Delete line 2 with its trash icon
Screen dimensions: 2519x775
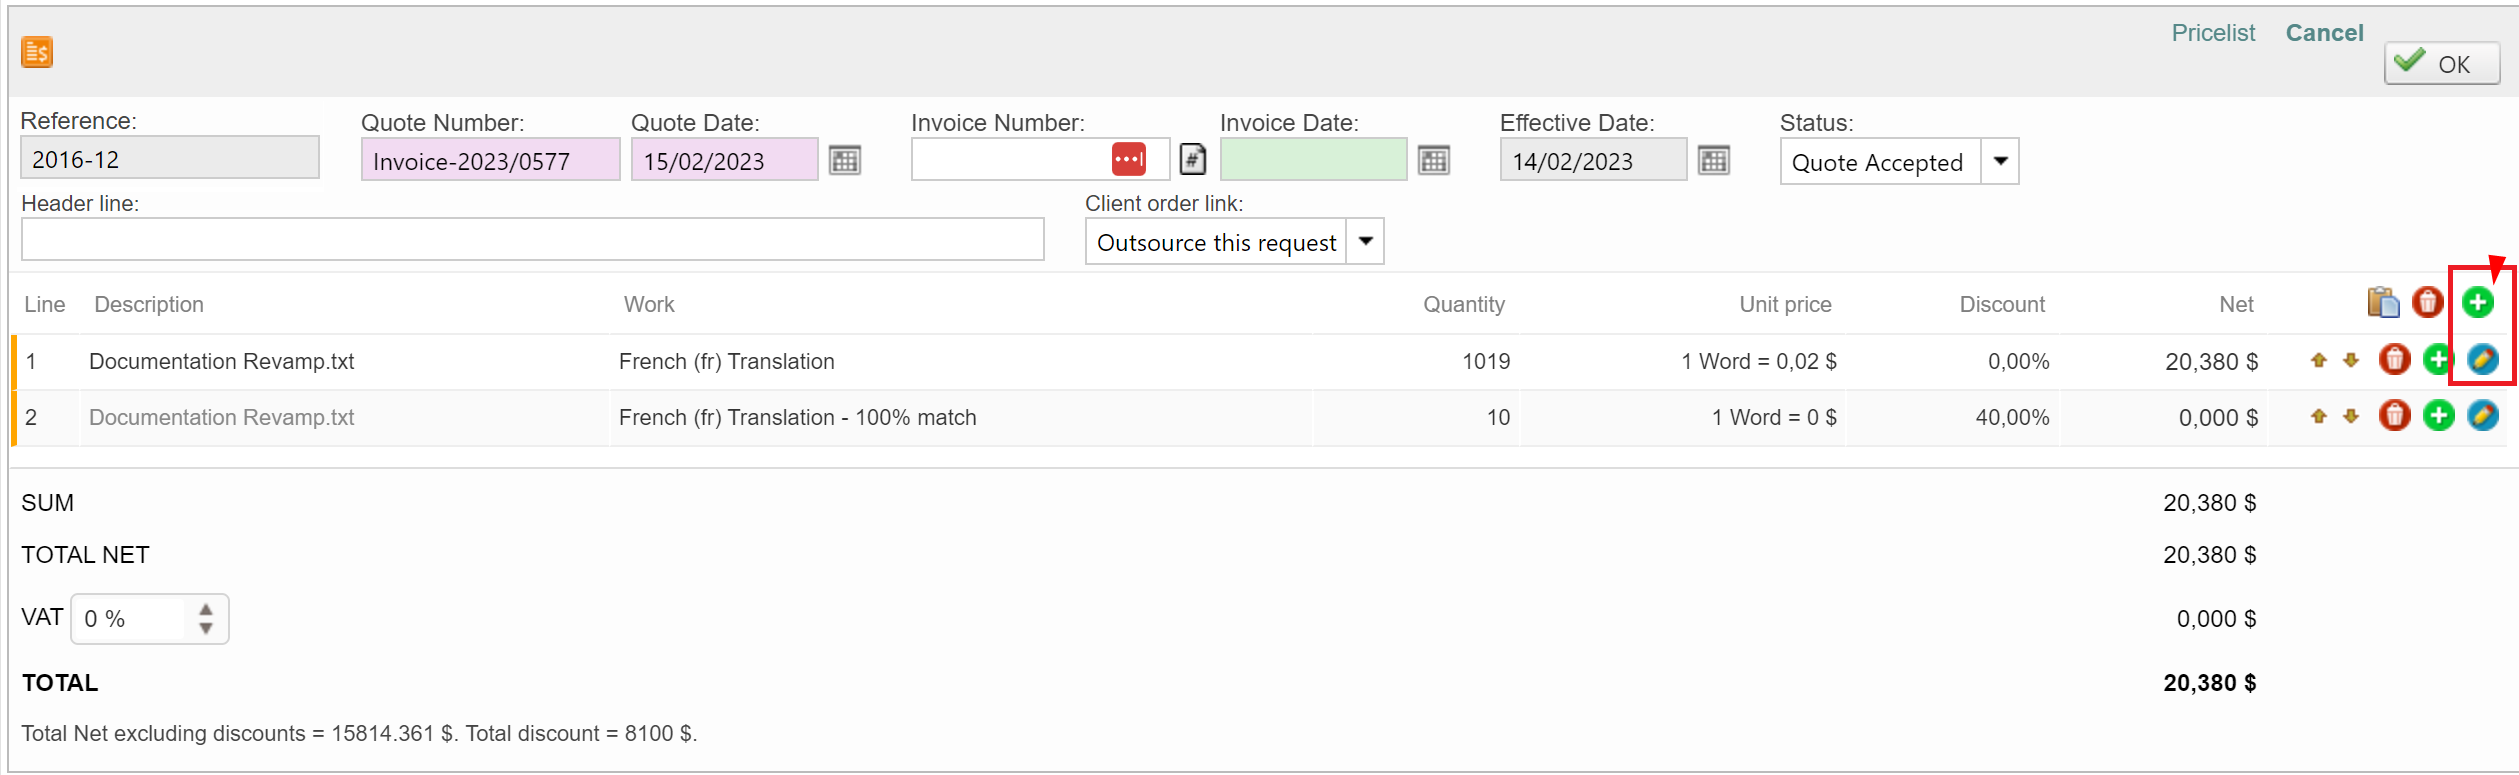2394,416
